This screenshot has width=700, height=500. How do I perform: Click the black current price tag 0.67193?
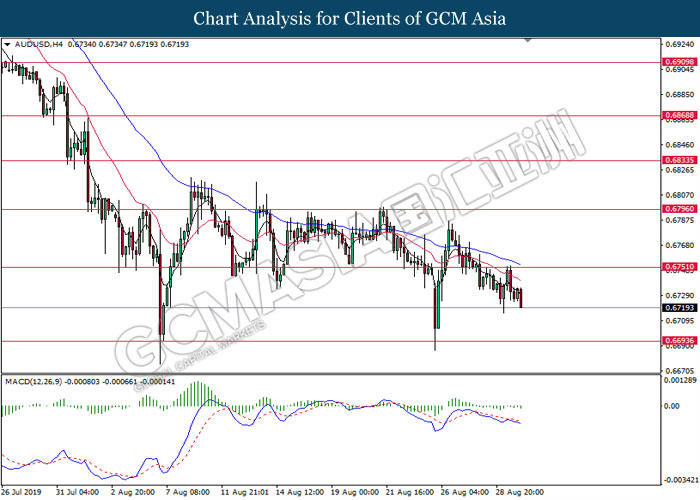click(678, 308)
